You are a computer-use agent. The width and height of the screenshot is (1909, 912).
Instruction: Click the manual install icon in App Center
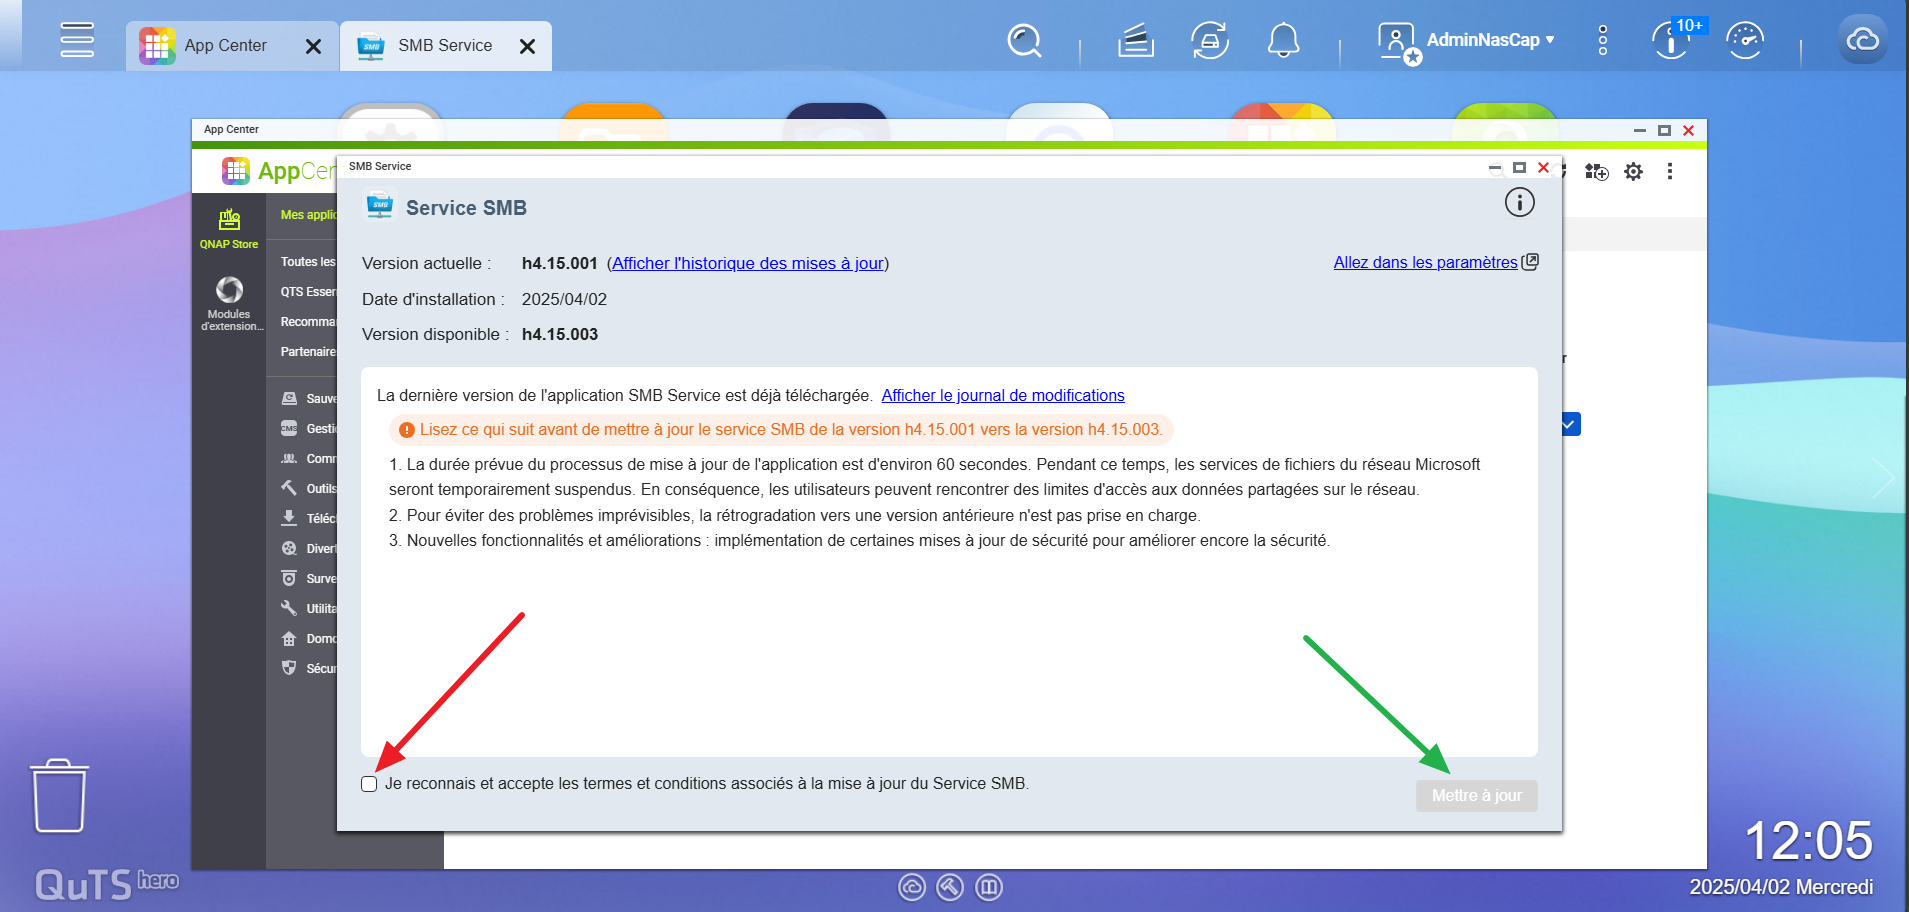(1597, 172)
